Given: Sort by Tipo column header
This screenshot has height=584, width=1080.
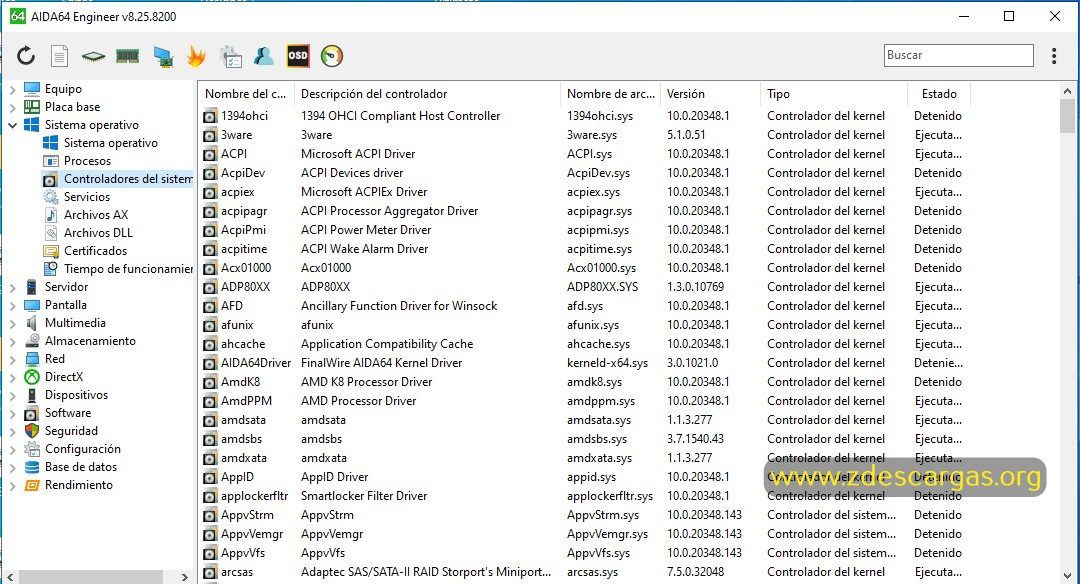Looking at the screenshot, I should coord(834,94).
